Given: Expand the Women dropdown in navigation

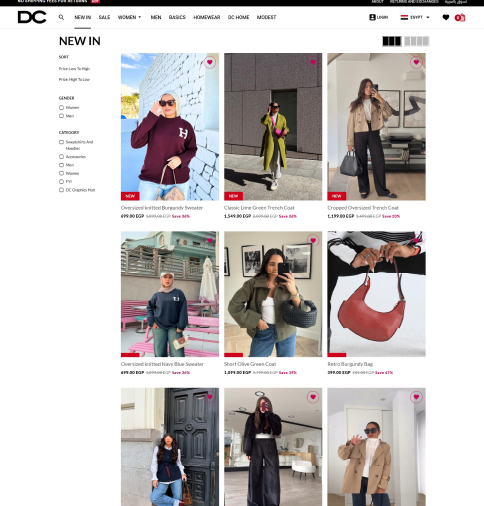Looking at the screenshot, I should [130, 17].
